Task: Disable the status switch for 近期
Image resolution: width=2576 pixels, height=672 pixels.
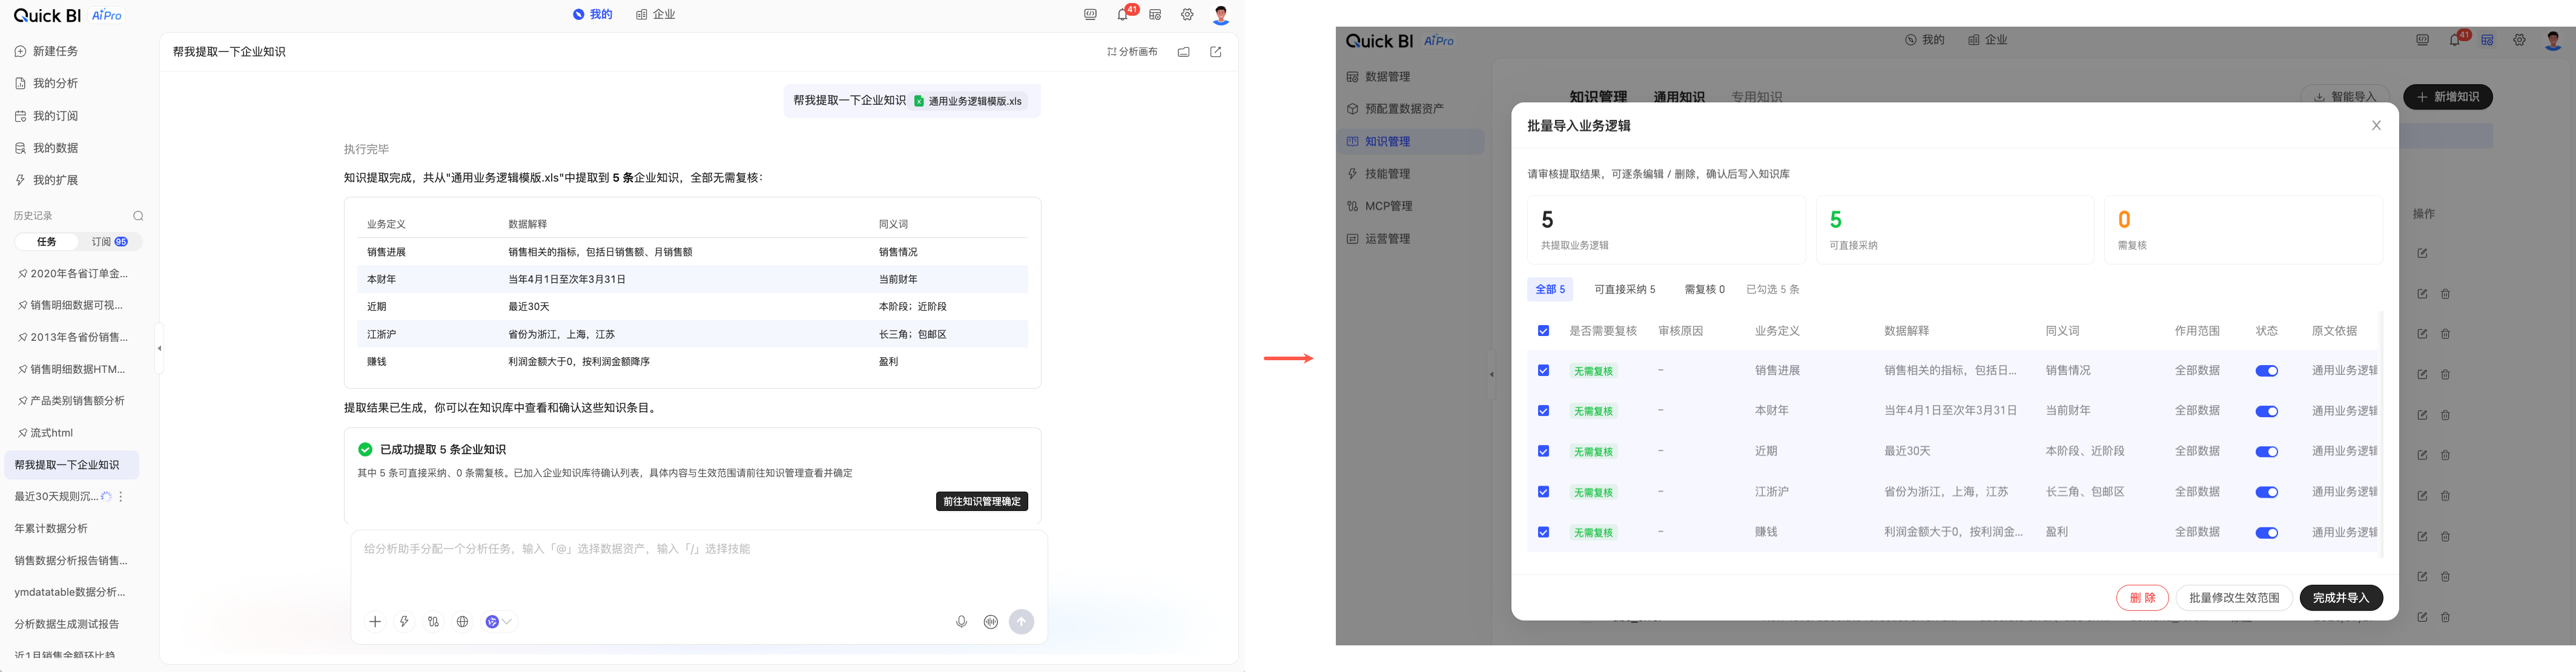Action: 2266,452
